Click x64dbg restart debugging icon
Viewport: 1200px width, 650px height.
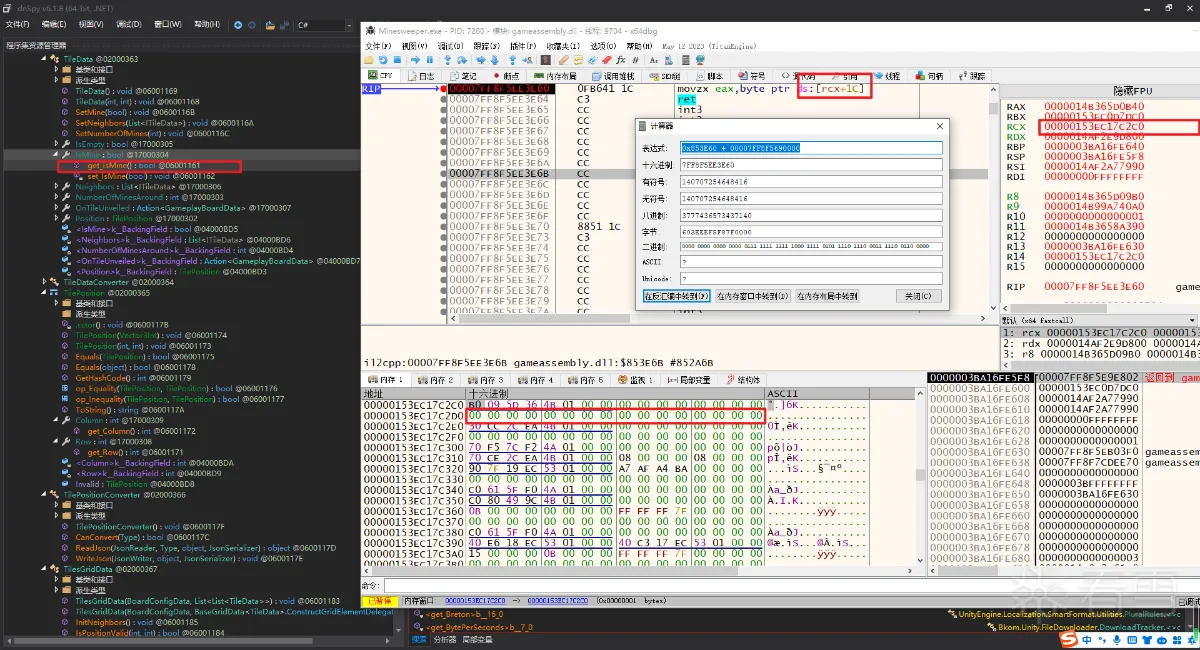tap(384, 60)
